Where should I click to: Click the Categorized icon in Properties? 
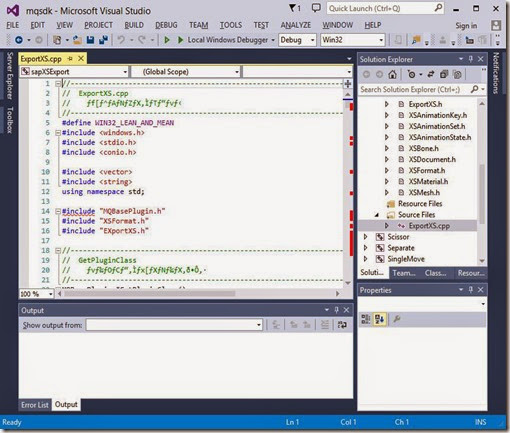(366, 319)
